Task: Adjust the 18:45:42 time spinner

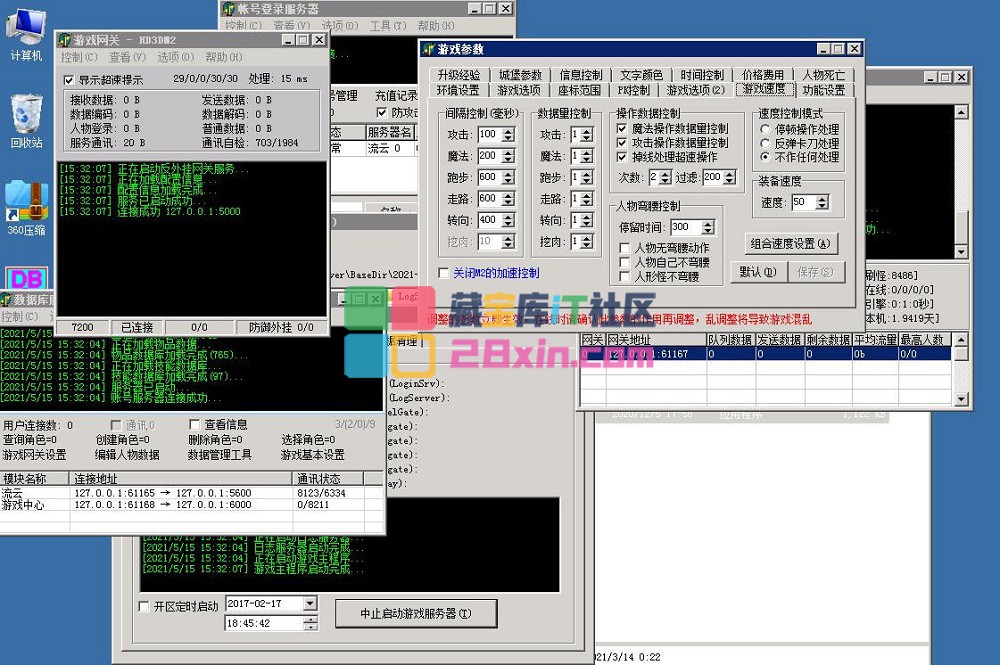Action: (x=310, y=624)
